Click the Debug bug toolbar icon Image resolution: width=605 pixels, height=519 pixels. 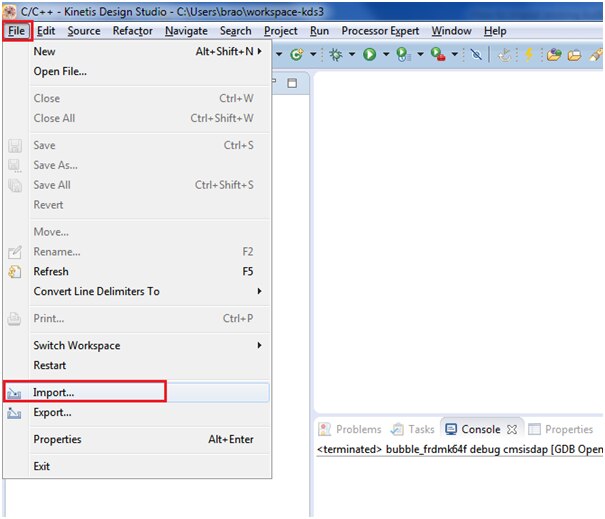(x=335, y=54)
